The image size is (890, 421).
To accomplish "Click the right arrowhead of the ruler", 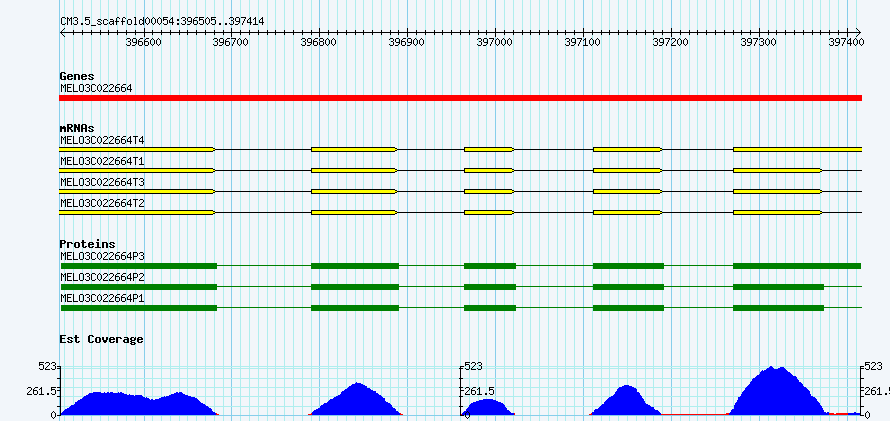I will [858, 32].
